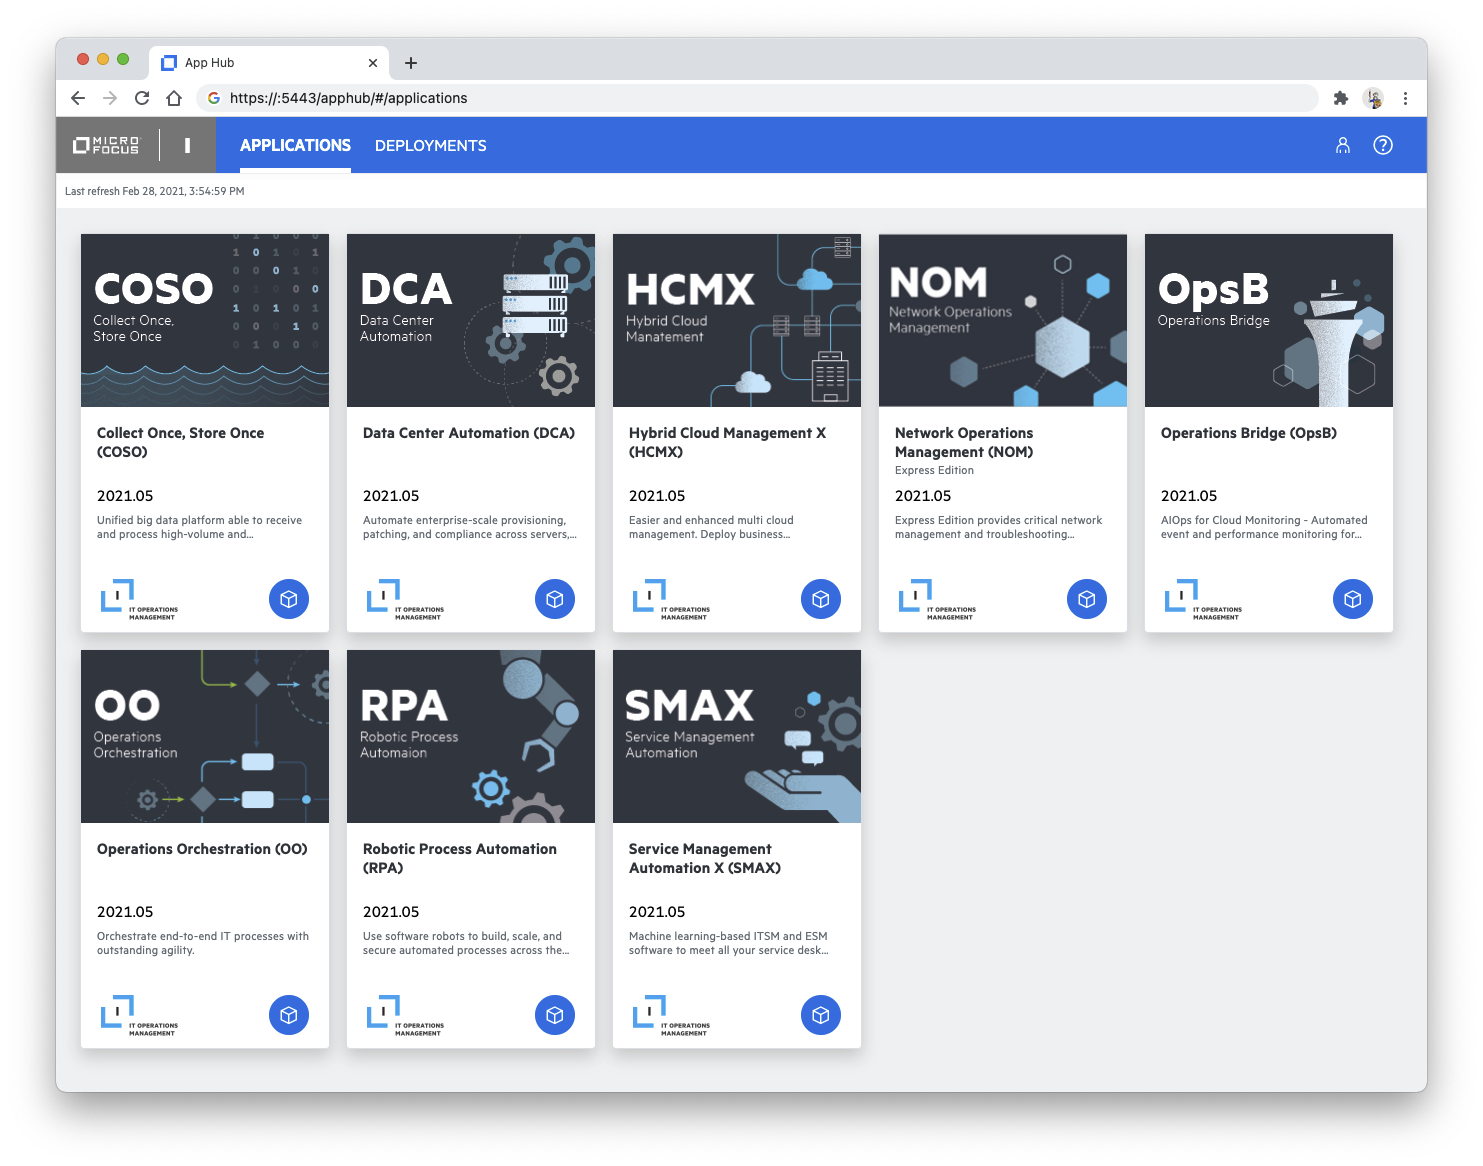Open the help question mark icon
This screenshot has height=1166, width=1483.
1383,145
